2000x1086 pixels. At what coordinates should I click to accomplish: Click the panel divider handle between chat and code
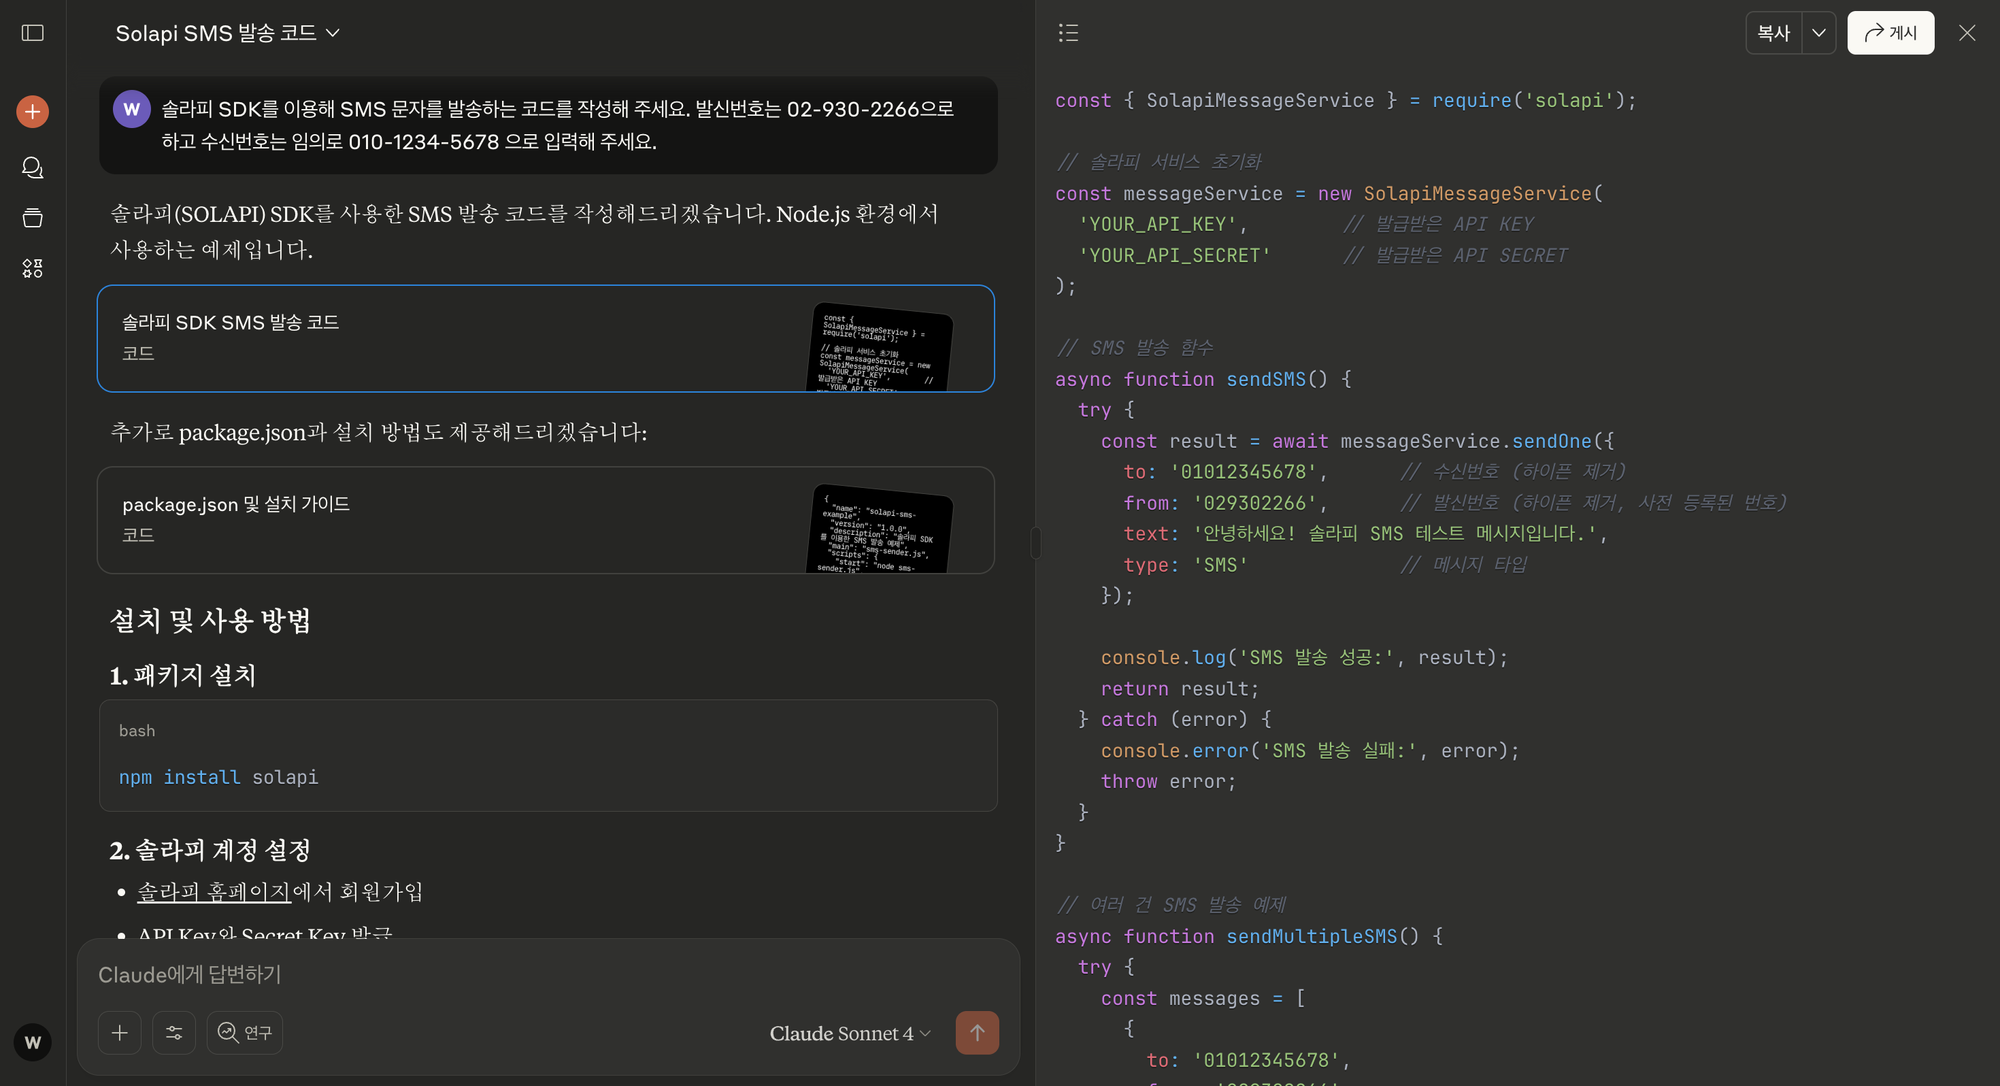click(x=1036, y=543)
